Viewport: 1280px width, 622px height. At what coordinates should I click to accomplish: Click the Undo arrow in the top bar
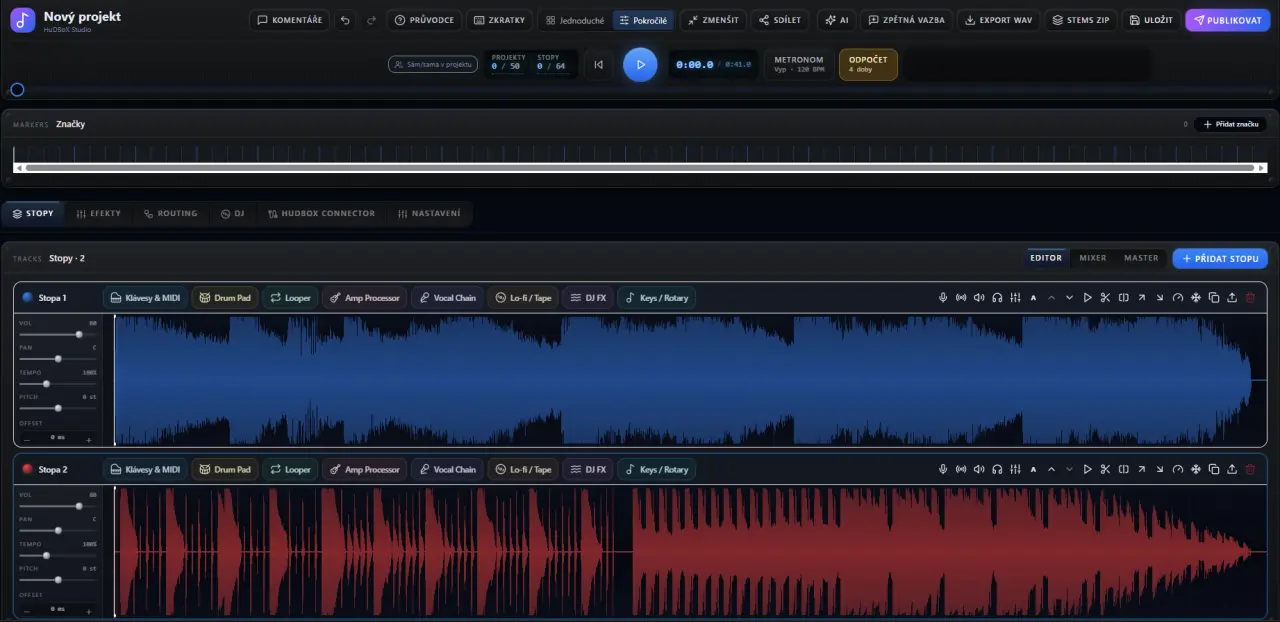(345, 20)
